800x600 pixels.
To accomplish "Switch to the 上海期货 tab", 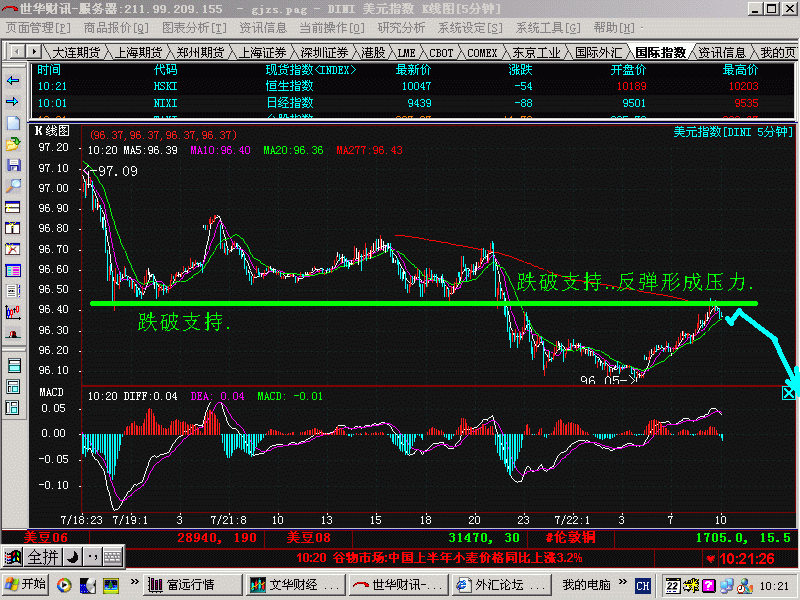I will coord(138,53).
